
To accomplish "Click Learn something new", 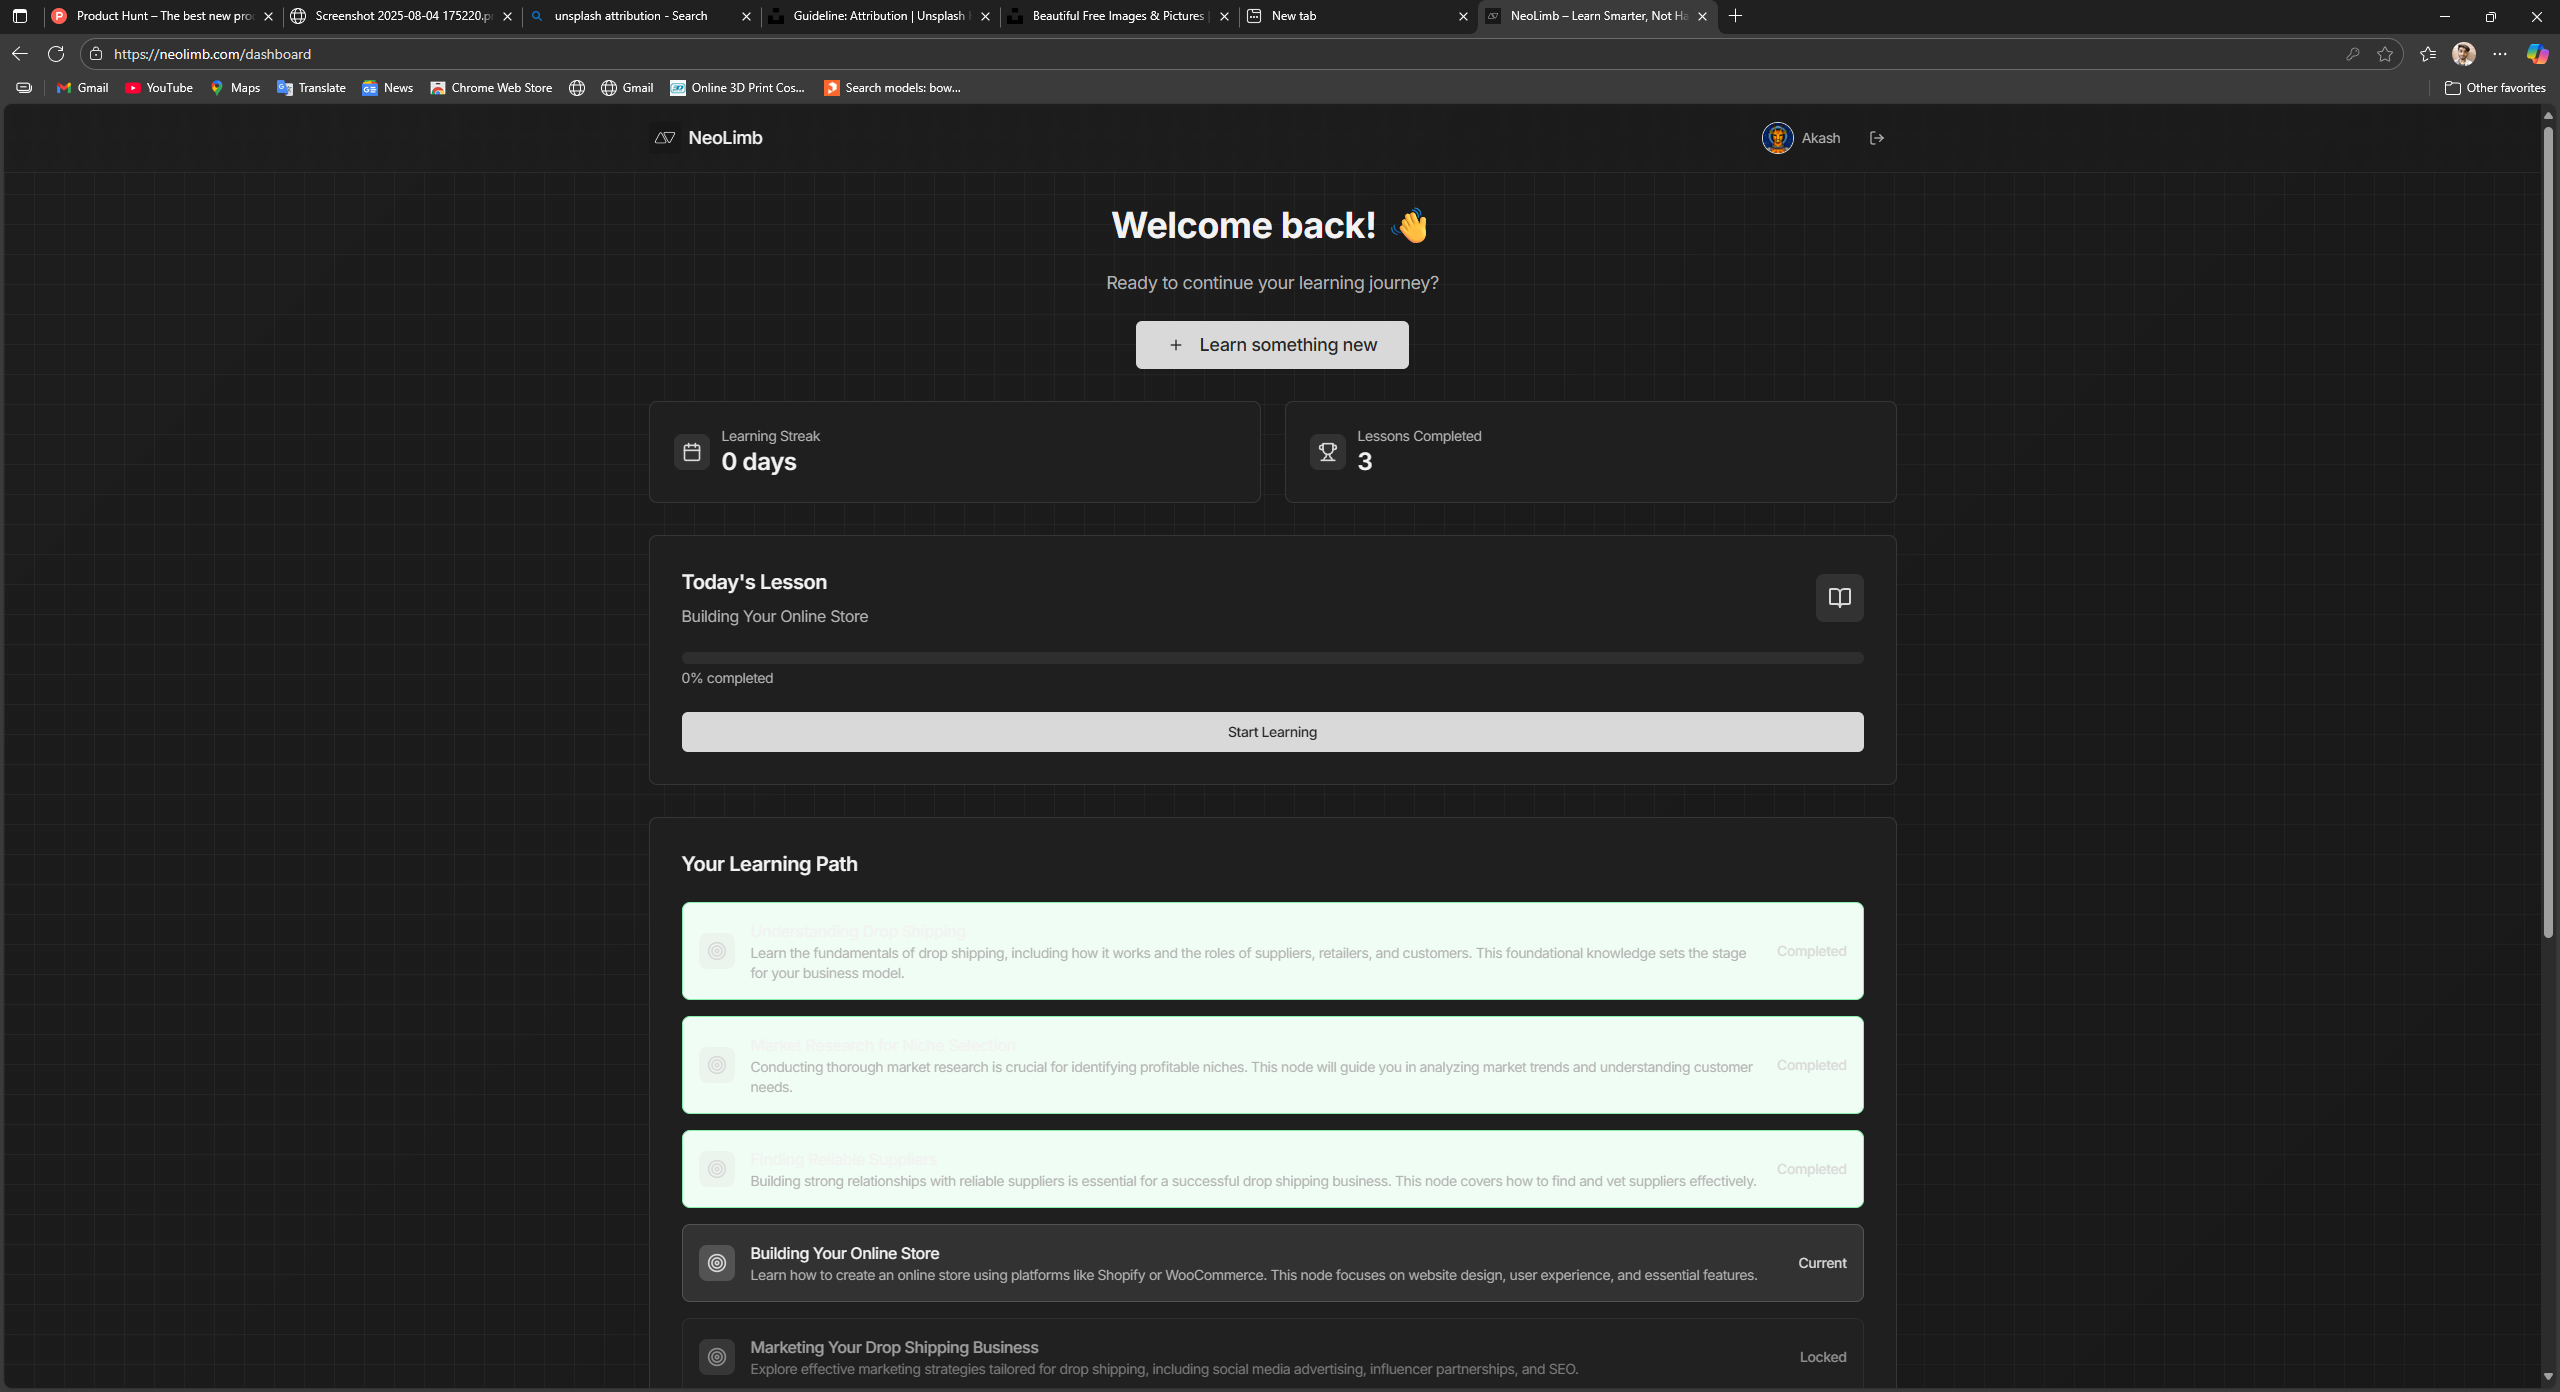I will coord(1271,344).
